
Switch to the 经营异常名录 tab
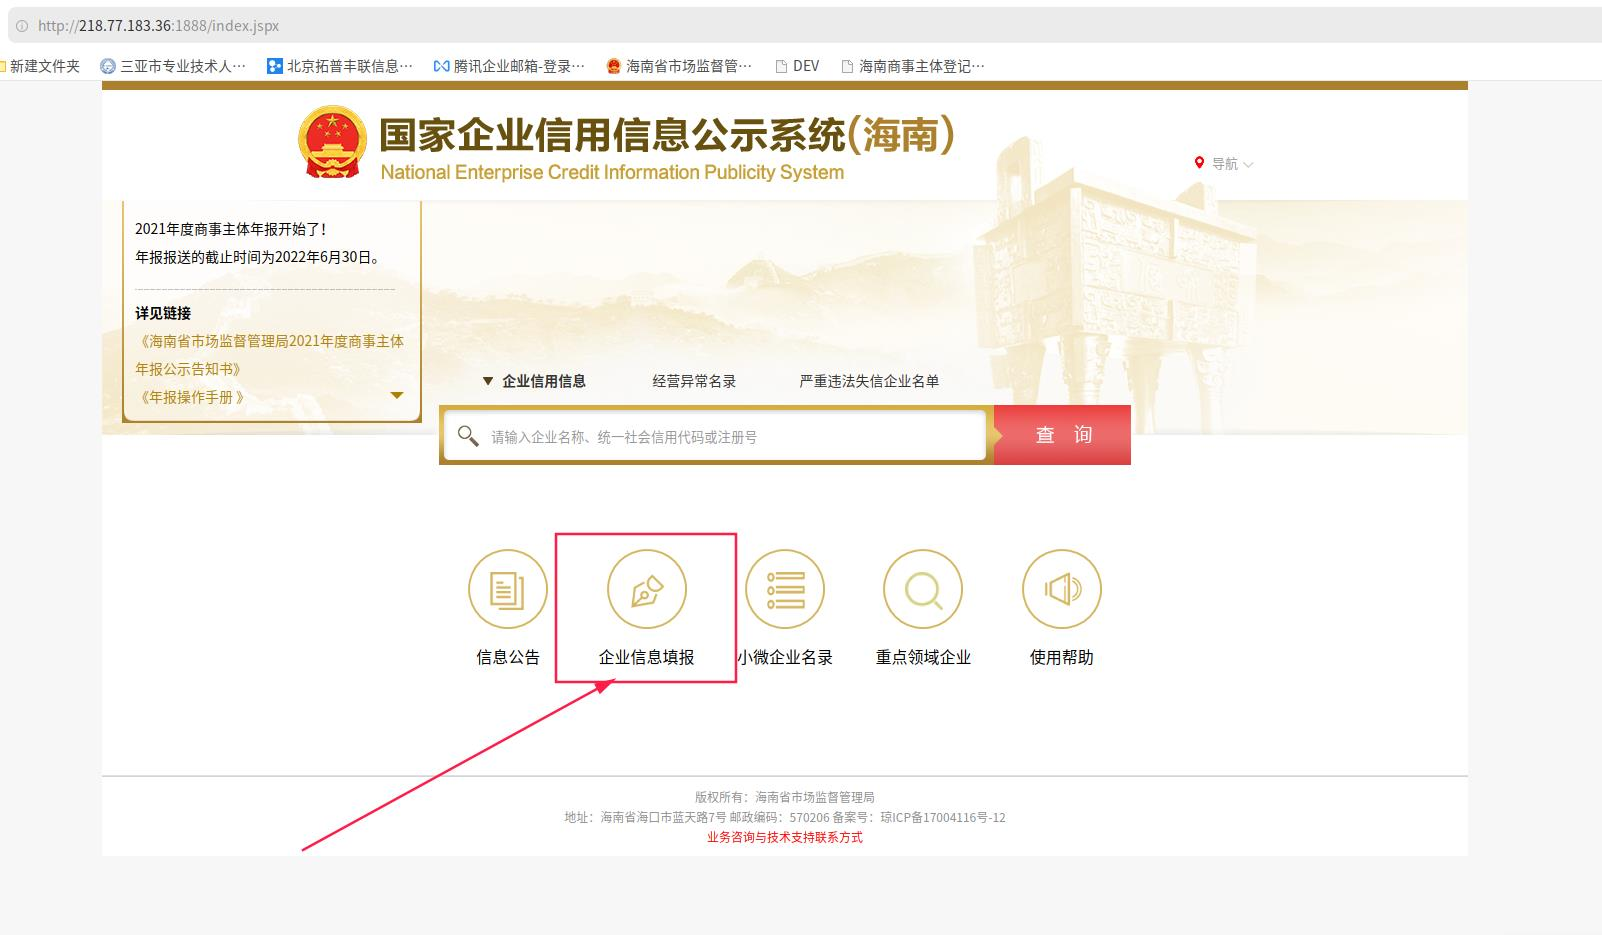tap(694, 381)
